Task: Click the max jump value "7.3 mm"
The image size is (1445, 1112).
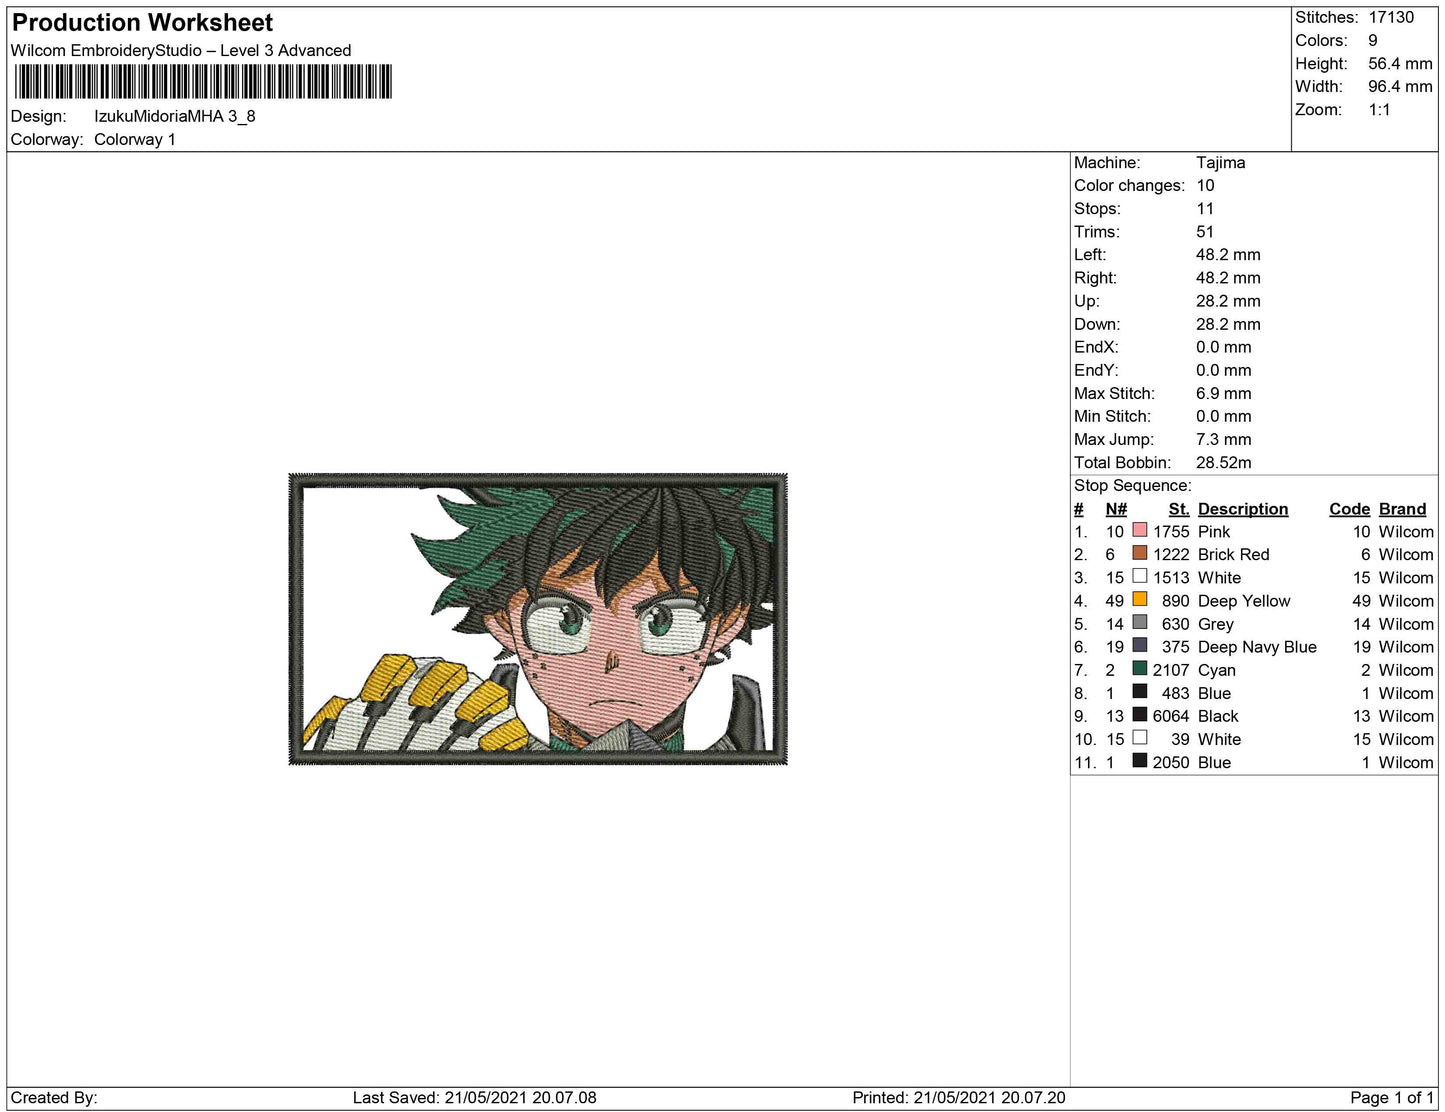Action: pos(1223,439)
